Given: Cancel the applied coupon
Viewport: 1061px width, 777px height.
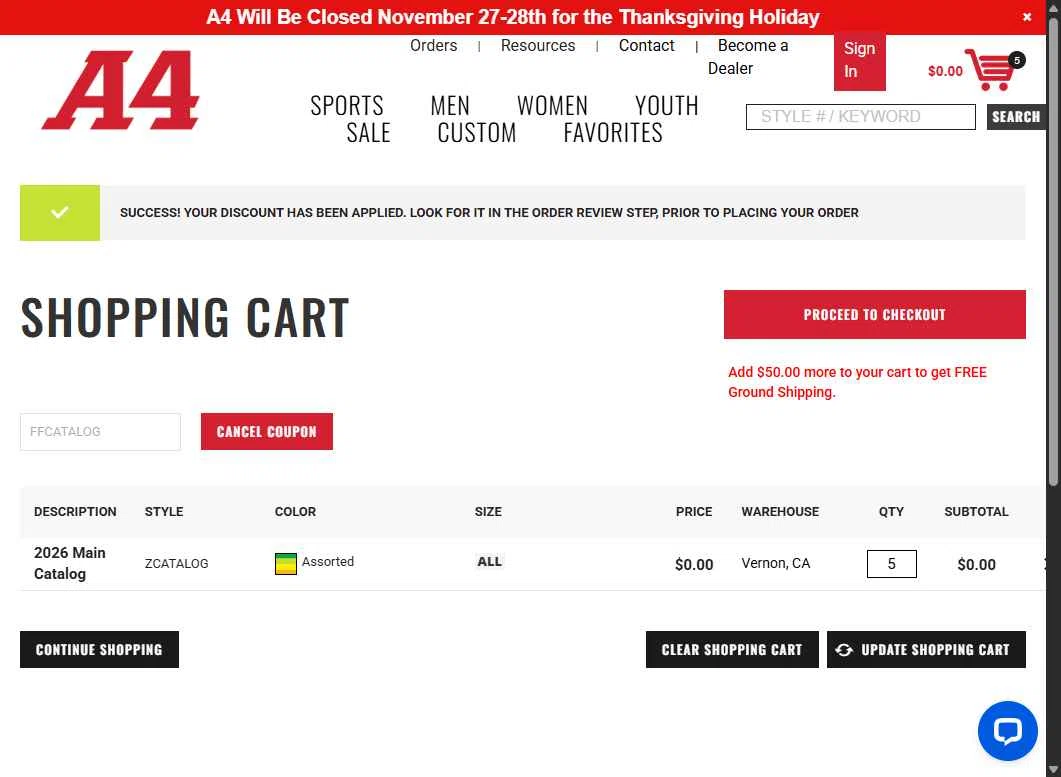Looking at the screenshot, I should coord(267,432).
